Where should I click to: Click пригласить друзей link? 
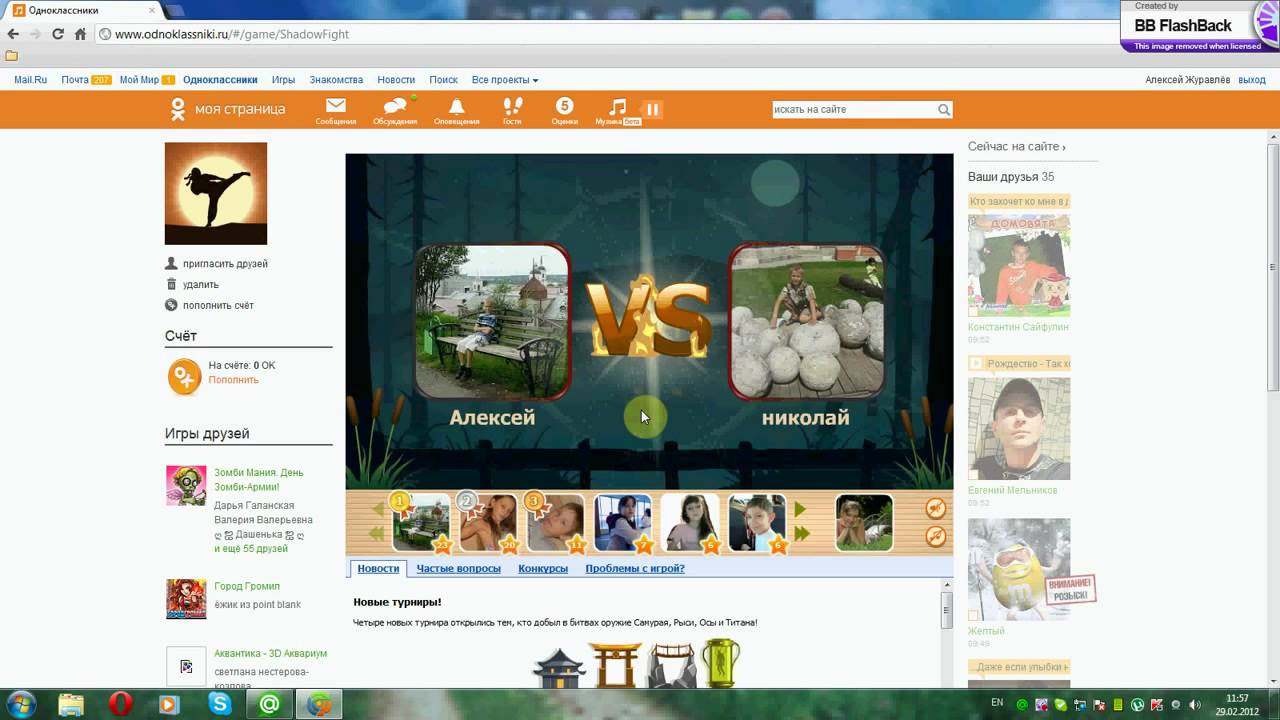(225, 264)
